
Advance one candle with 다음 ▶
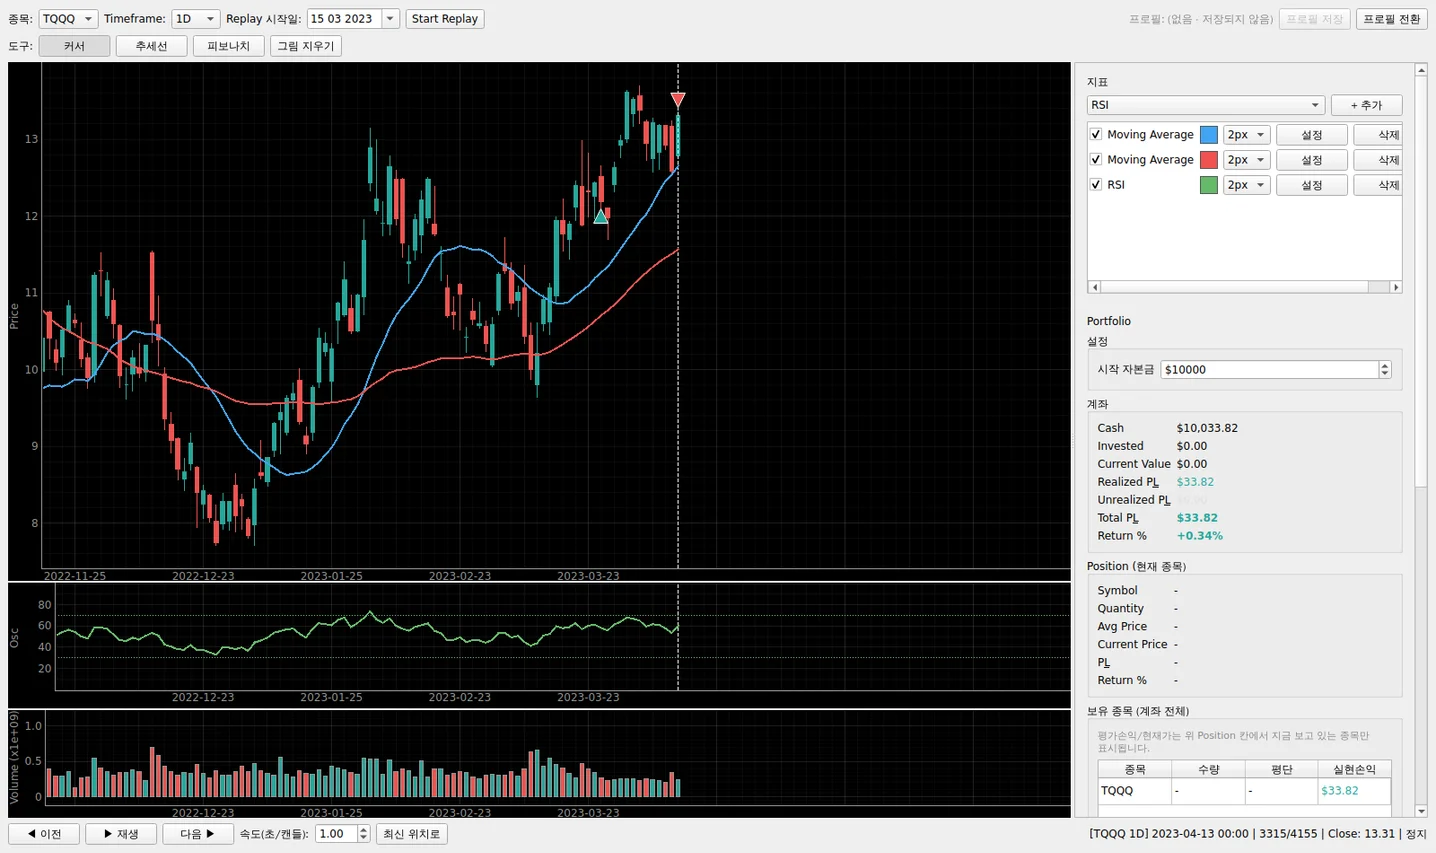tap(198, 834)
